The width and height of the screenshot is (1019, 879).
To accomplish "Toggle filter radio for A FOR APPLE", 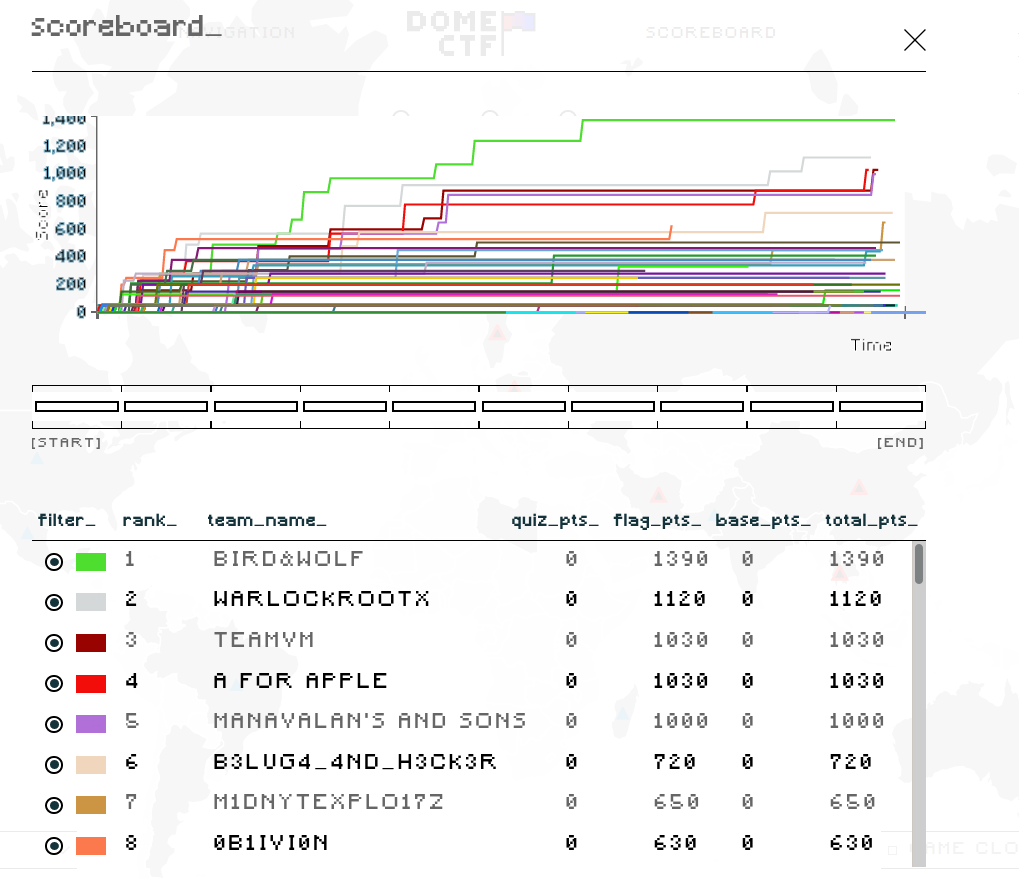I will [54, 684].
